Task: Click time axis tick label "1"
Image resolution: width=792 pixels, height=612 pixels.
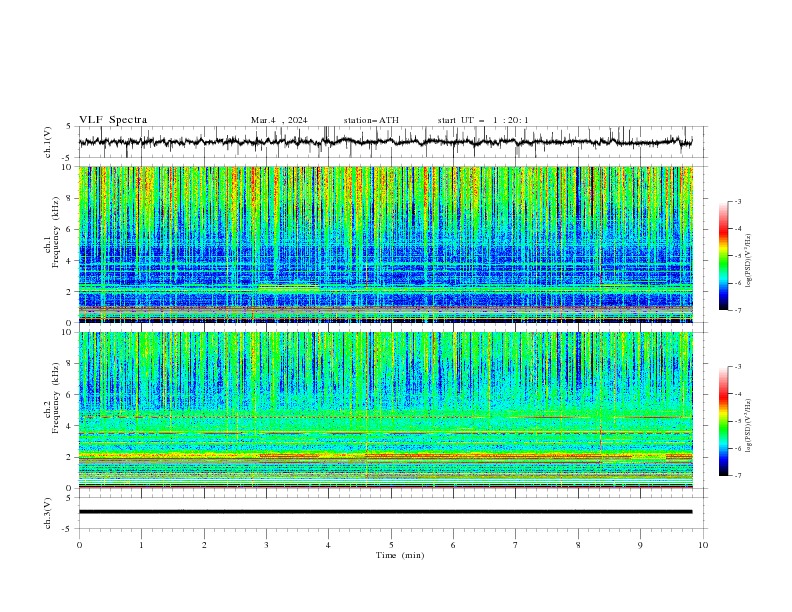Action: pos(141,545)
